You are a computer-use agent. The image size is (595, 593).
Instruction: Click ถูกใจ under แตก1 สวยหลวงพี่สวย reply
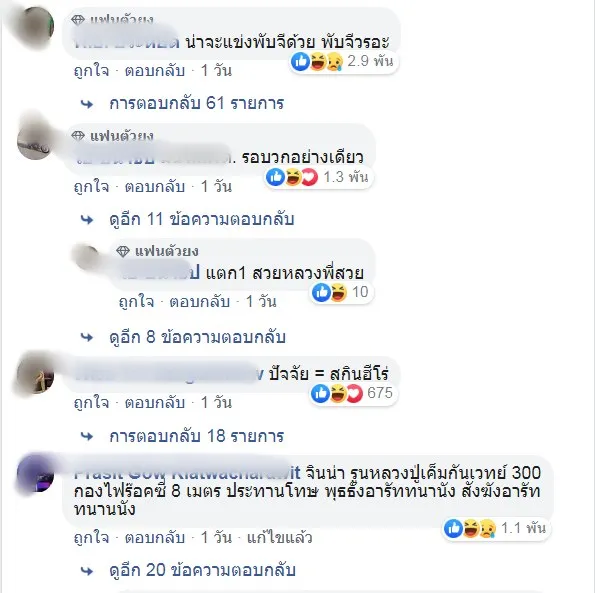tap(136, 302)
